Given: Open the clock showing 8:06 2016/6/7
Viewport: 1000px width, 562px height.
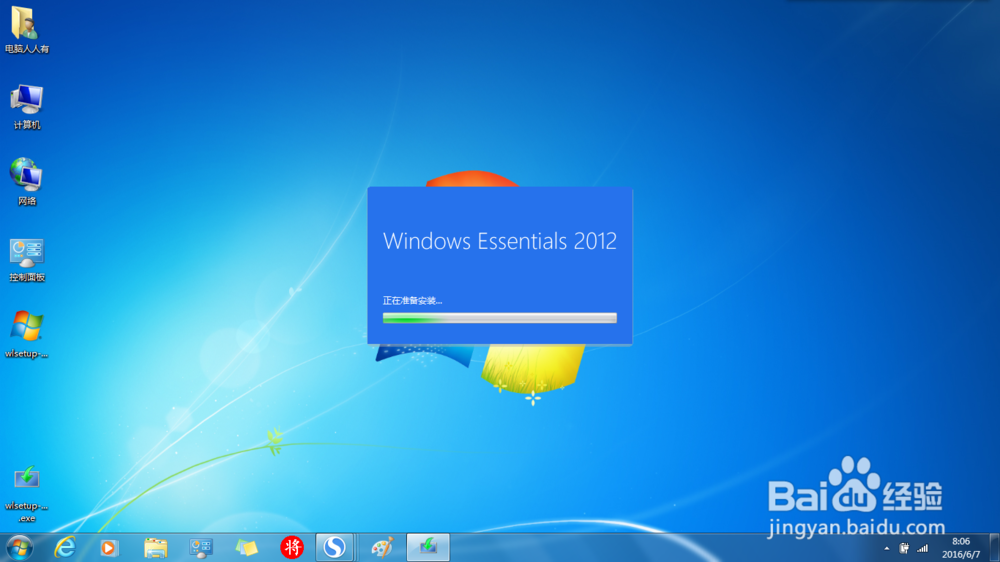Looking at the screenshot, I should click(x=960, y=548).
